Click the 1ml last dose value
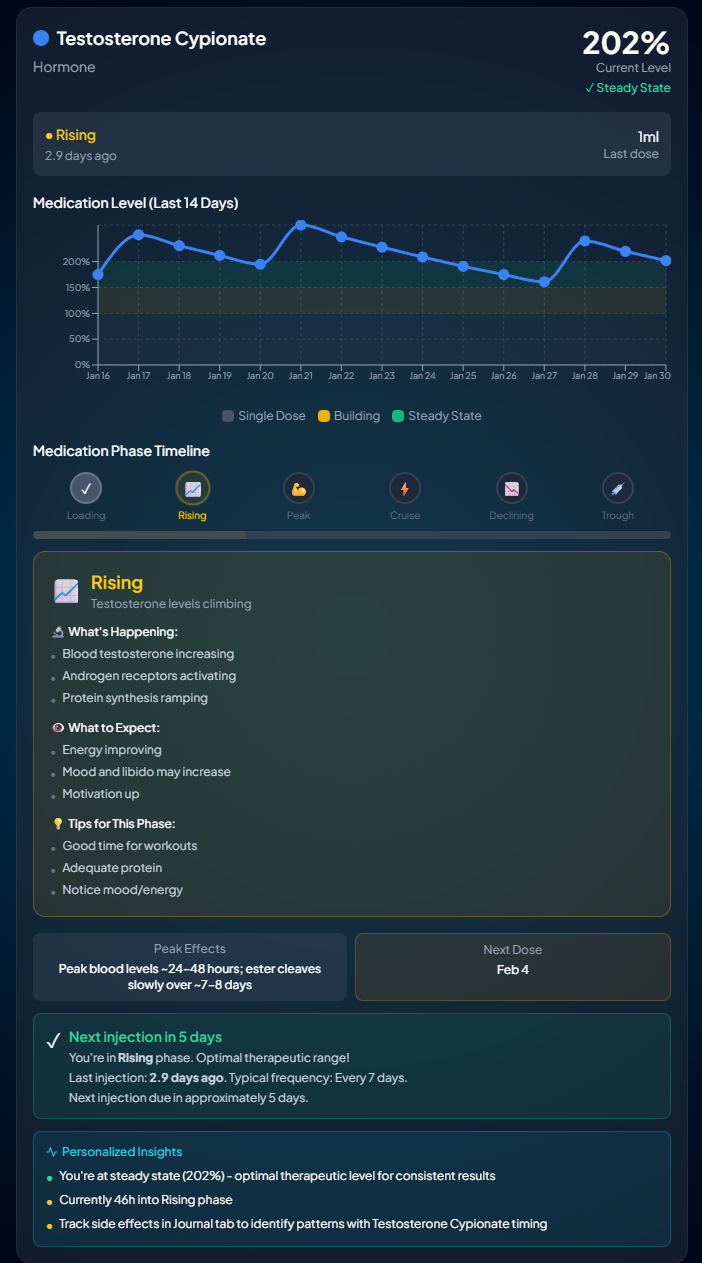The width and height of the screenshot is (702, 1263). click(x=648, y=137)
